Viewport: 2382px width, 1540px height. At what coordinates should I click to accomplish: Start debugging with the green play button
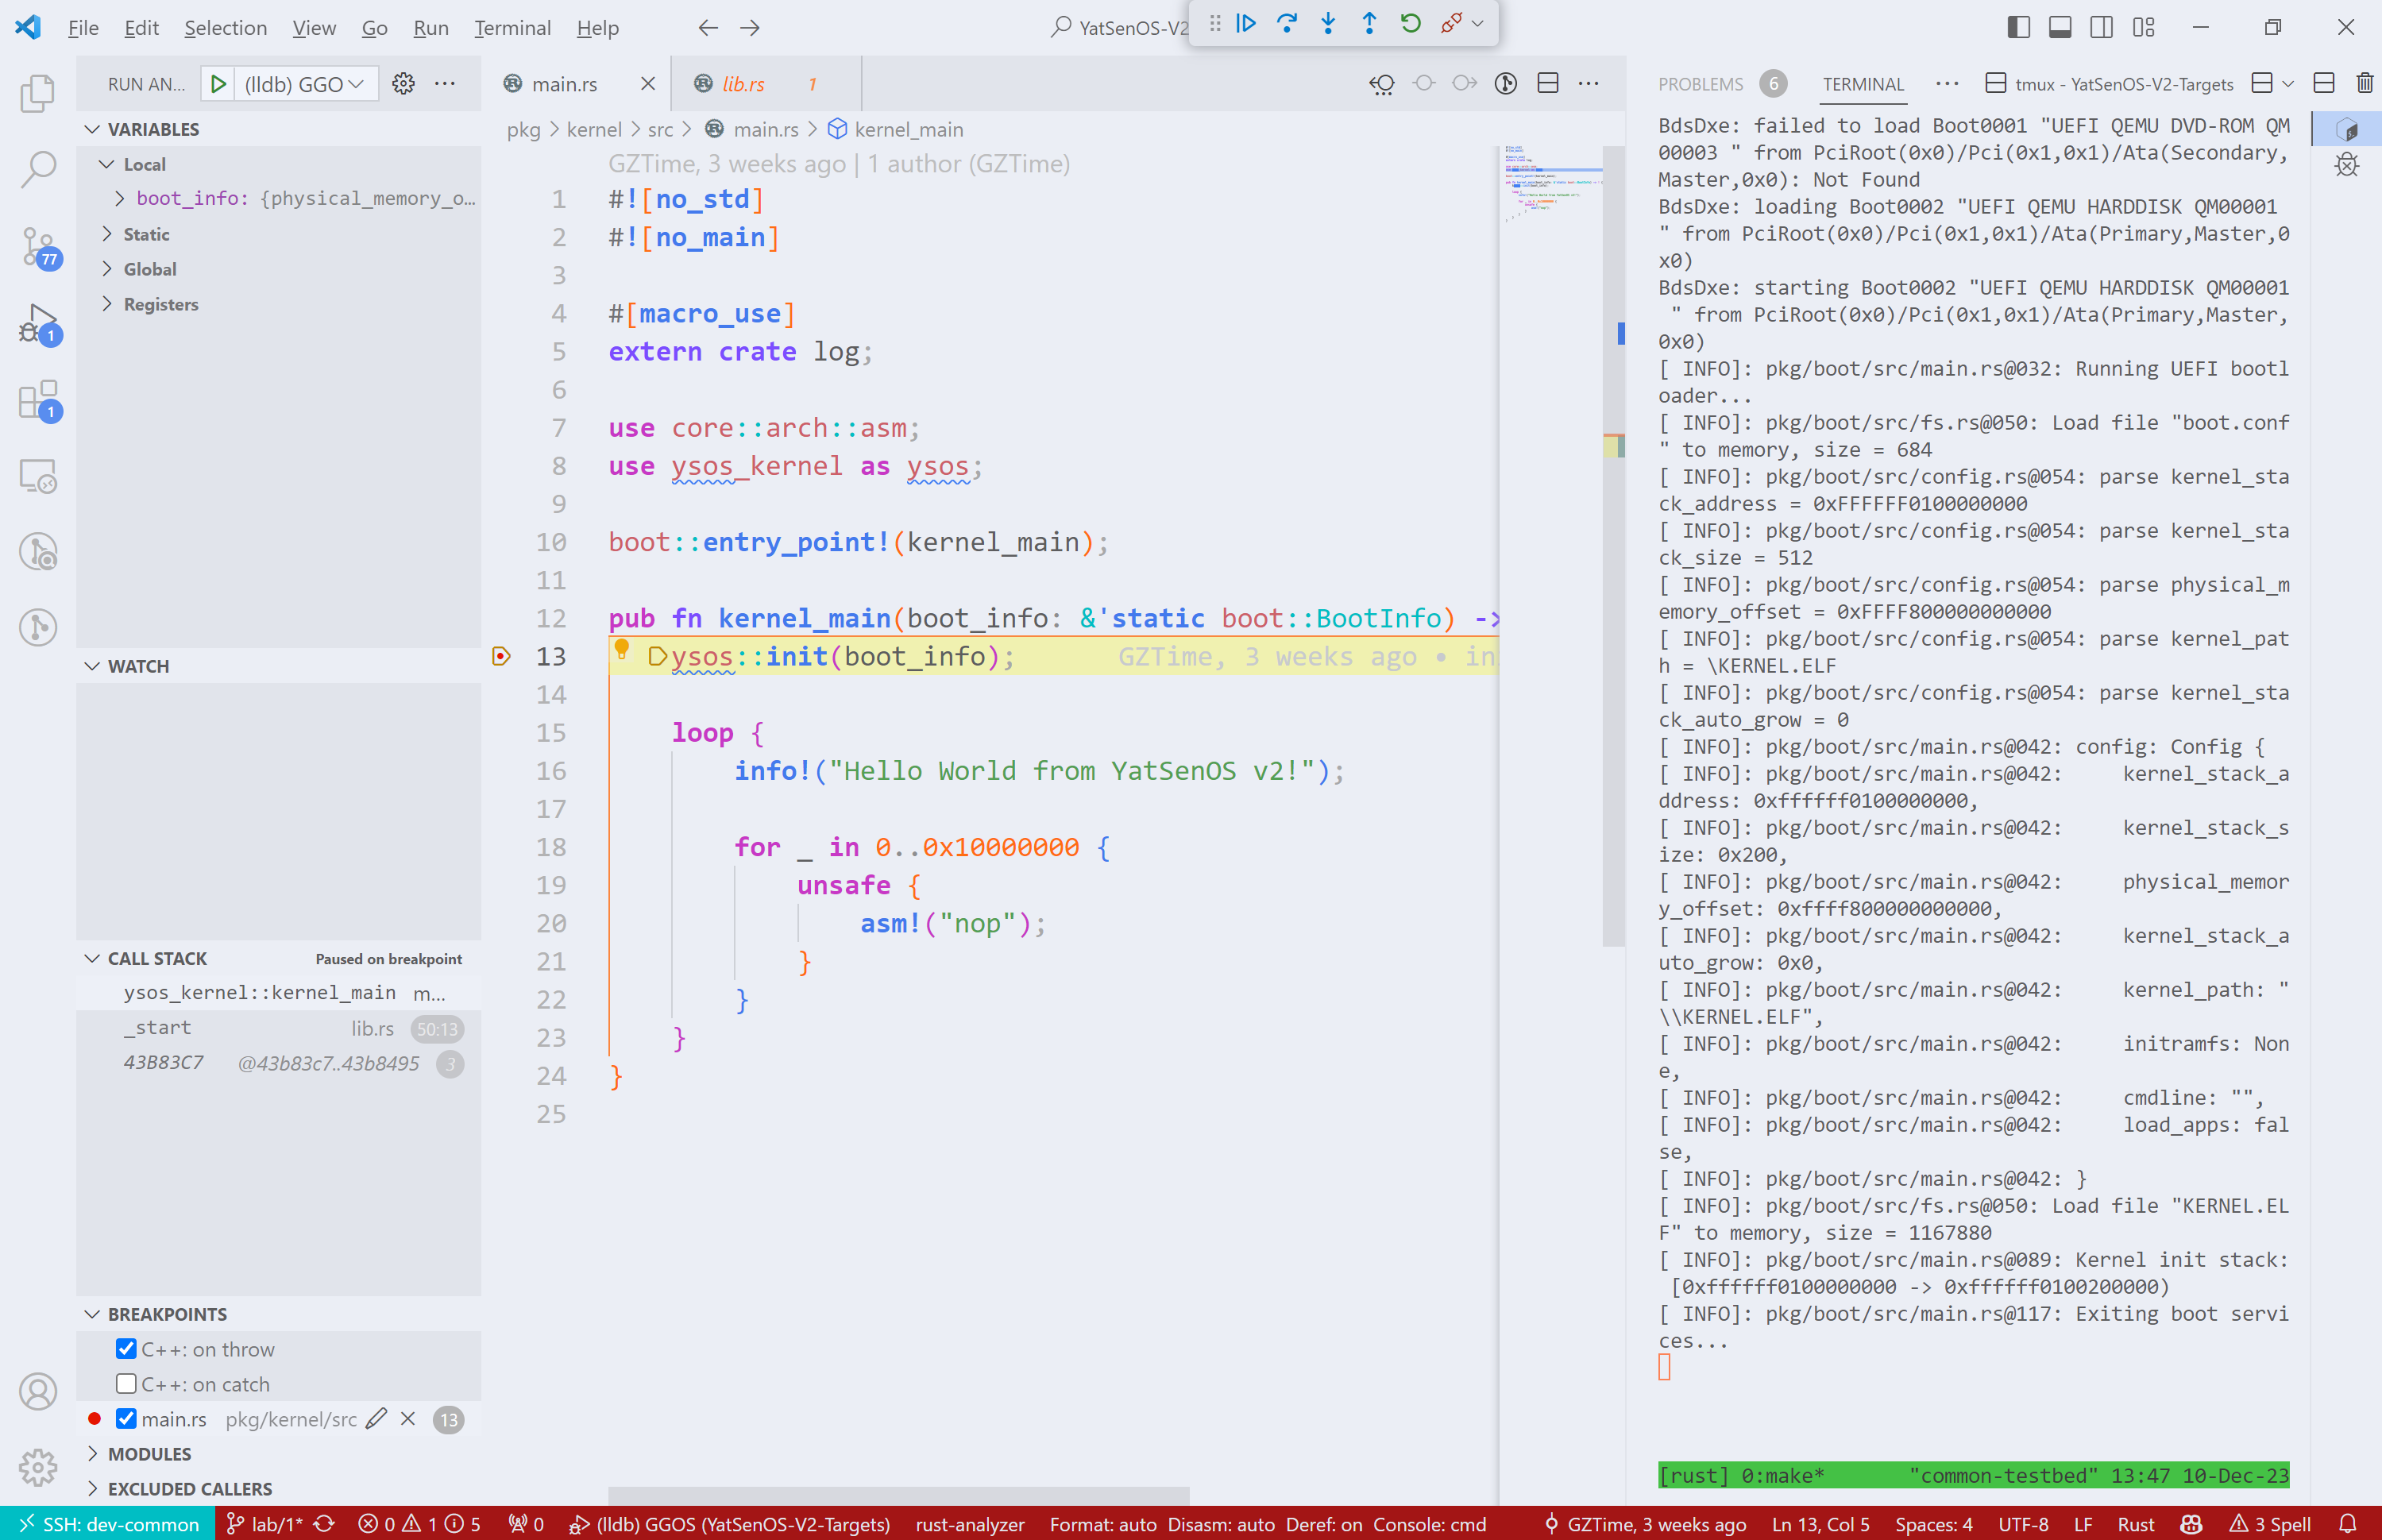(218, 84)
